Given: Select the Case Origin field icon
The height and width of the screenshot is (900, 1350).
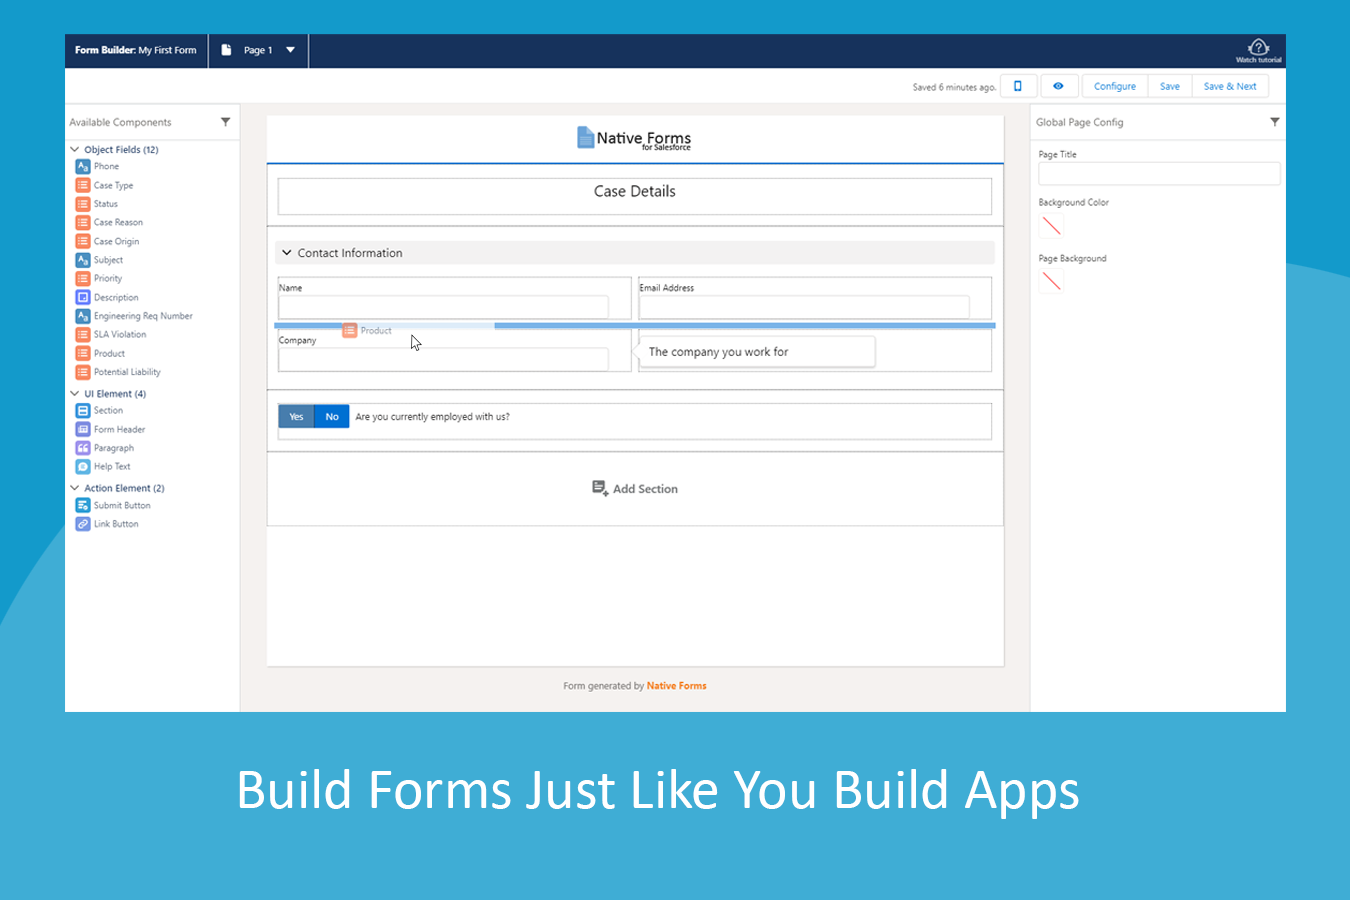Looking at the screenshot, I should pyautogui.click(x=83, y=241).
